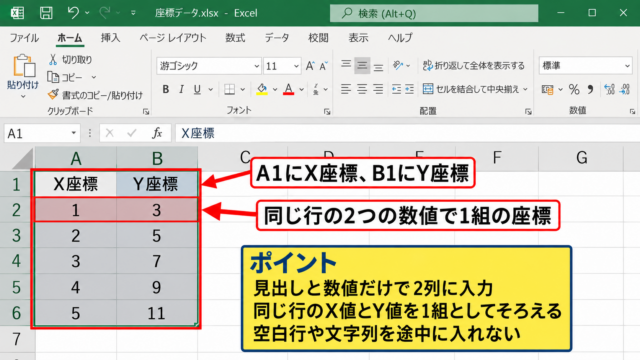
Task: Click the phonetic guide (ふりがな) icon
Action: [x=316, y=89]
